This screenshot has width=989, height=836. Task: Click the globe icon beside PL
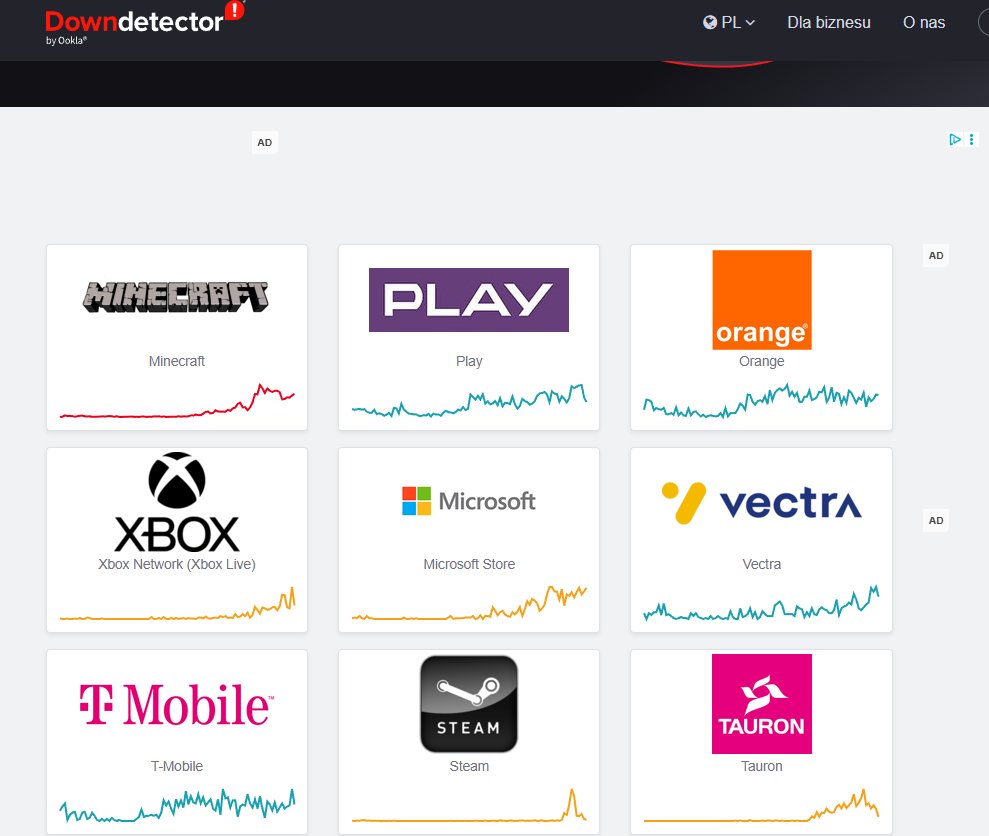pos(710,23)
